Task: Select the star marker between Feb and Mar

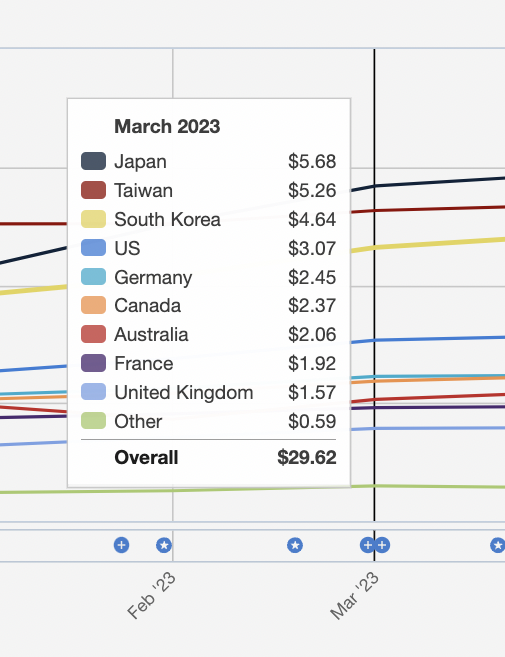Action: click(x=295, y=545)
